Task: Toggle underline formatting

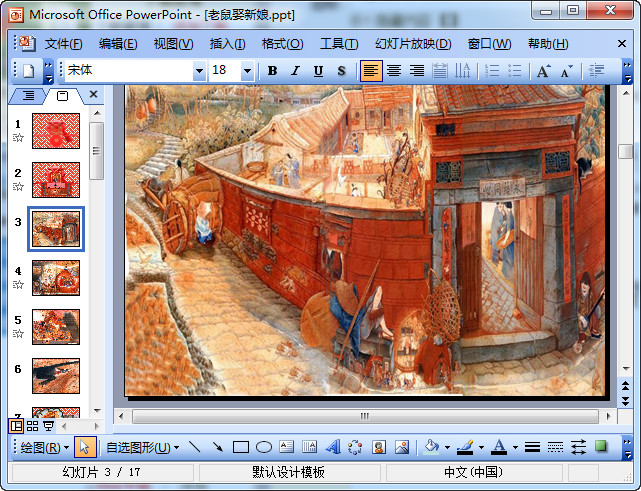Action: [x=318, y=71]
